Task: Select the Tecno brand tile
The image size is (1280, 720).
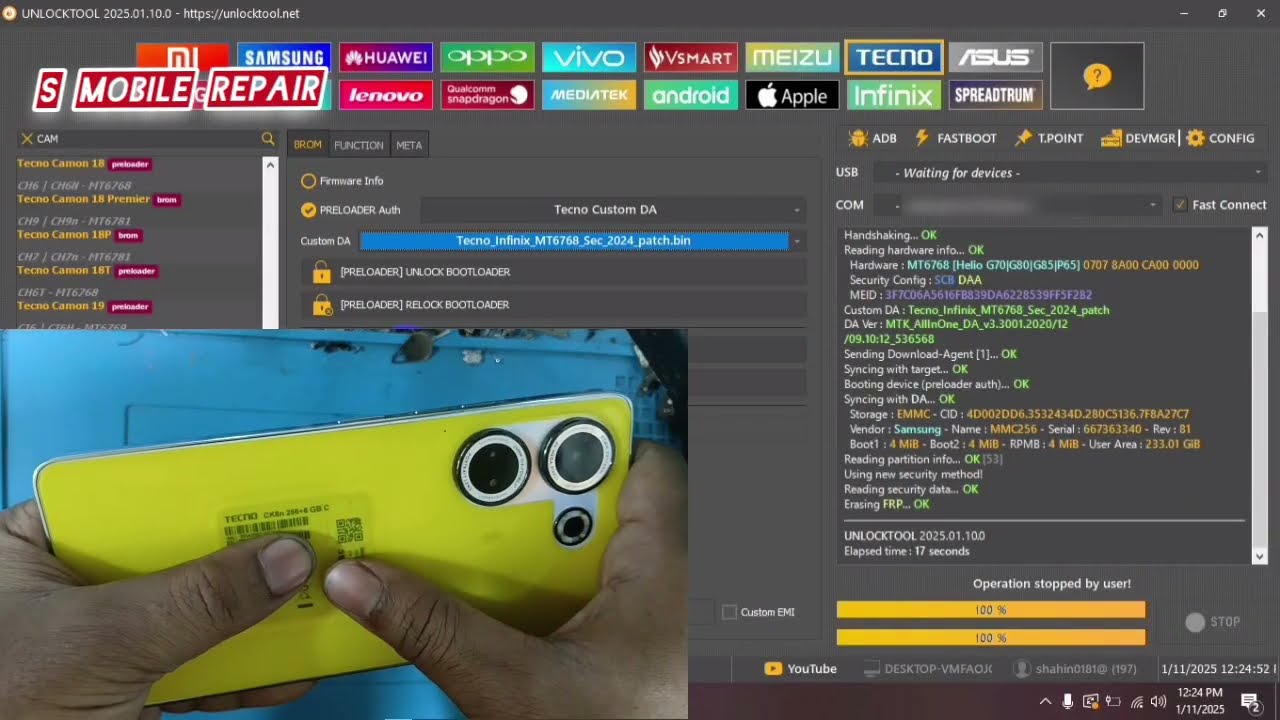Action: coord(894,57)
